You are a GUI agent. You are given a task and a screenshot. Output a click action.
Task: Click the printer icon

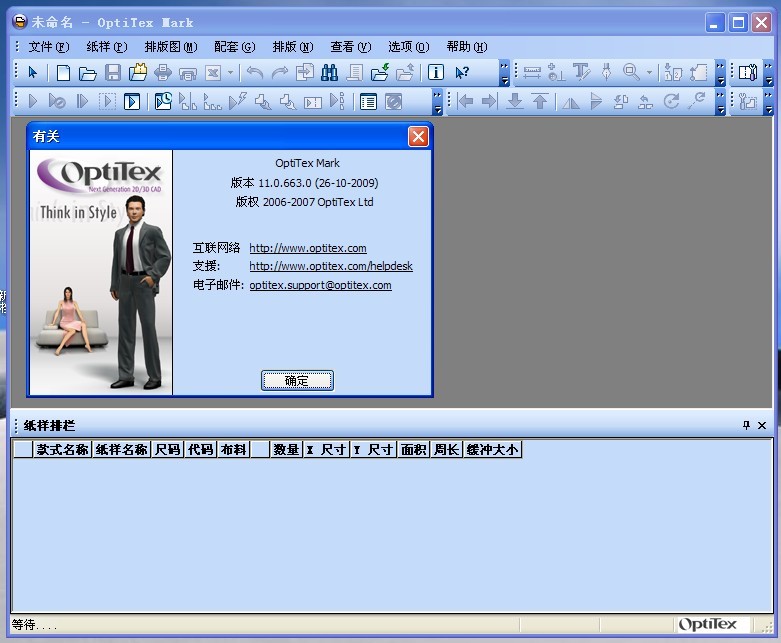point(163,73)
